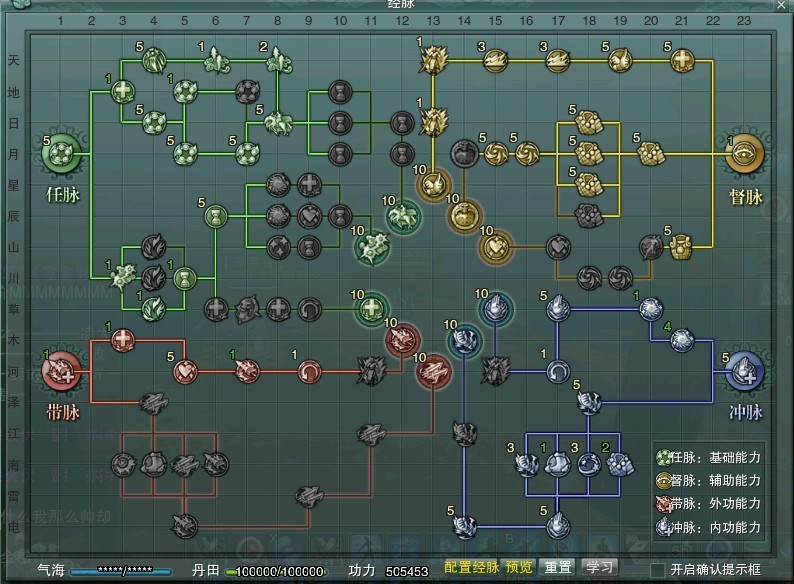794x584 pixels.
Task: Click the glowing gold heart acupoint node
Action: click(x=495, y=245)
